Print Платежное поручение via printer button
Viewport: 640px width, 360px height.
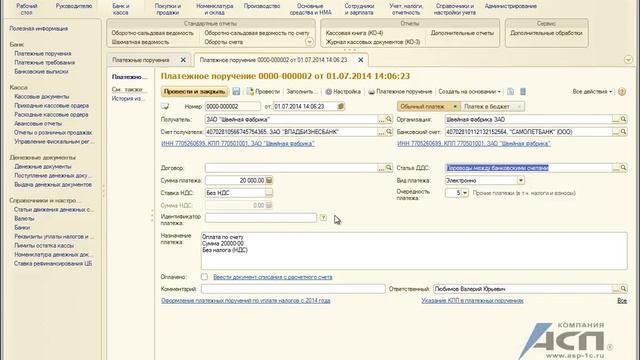400,91
